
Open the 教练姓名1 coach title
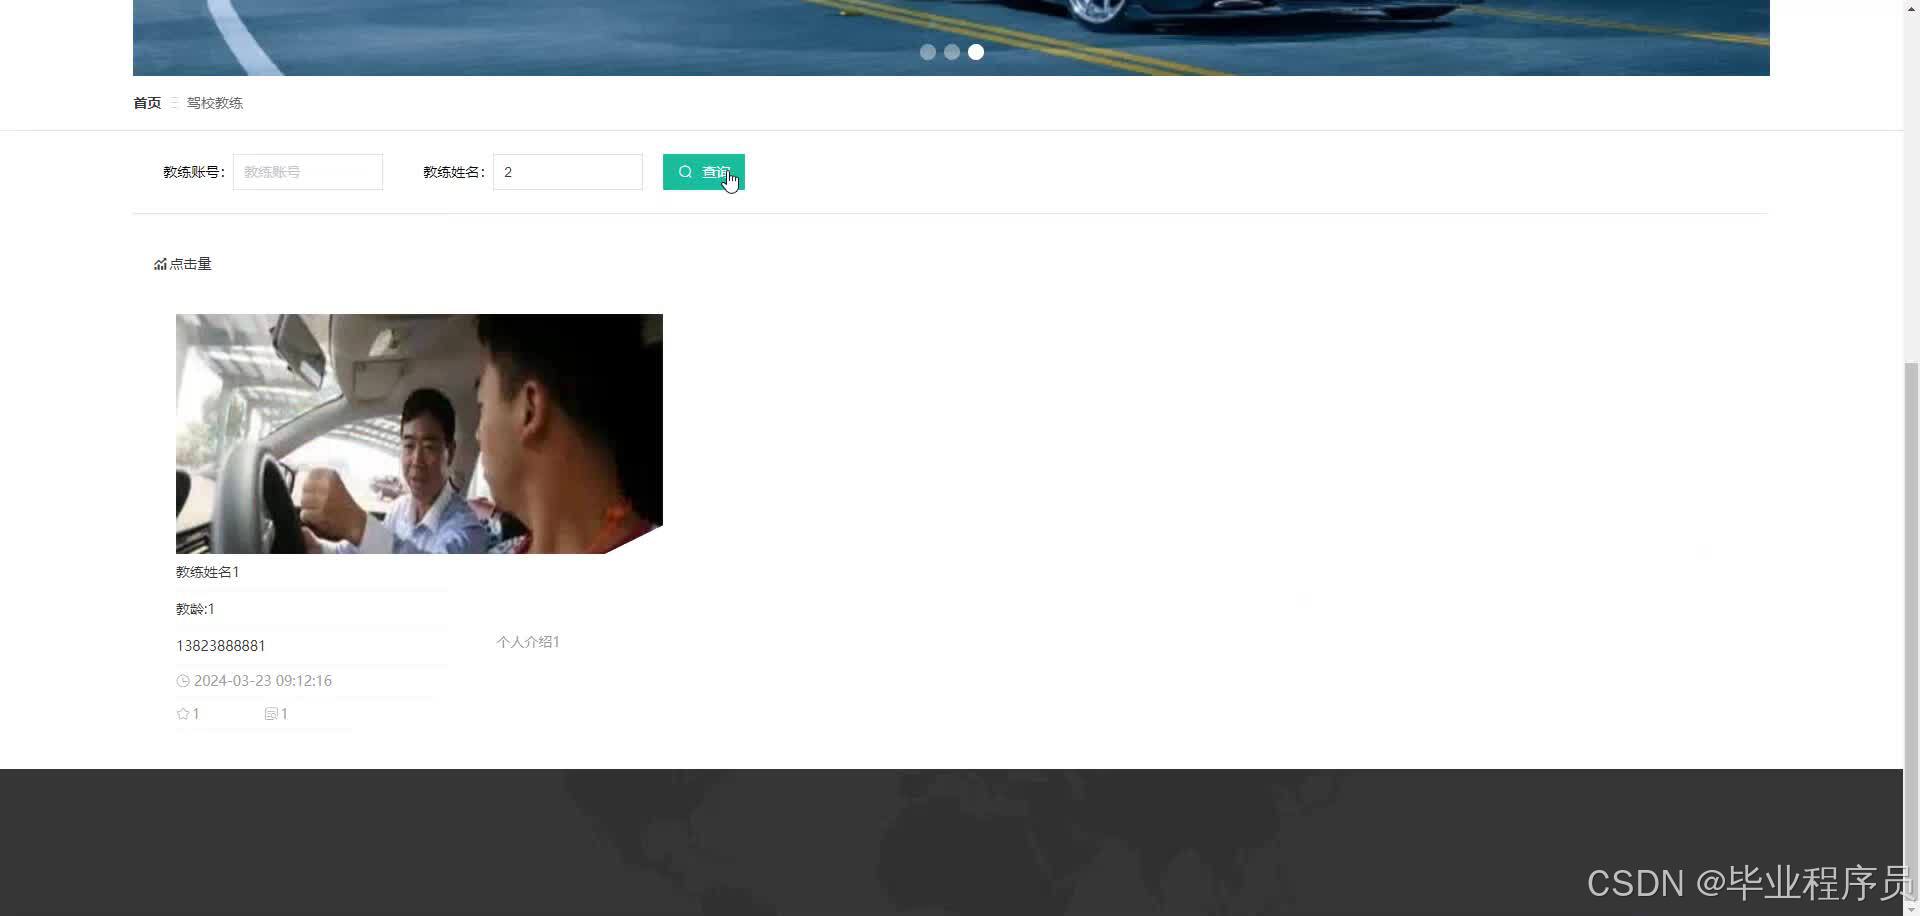(208, 572)
